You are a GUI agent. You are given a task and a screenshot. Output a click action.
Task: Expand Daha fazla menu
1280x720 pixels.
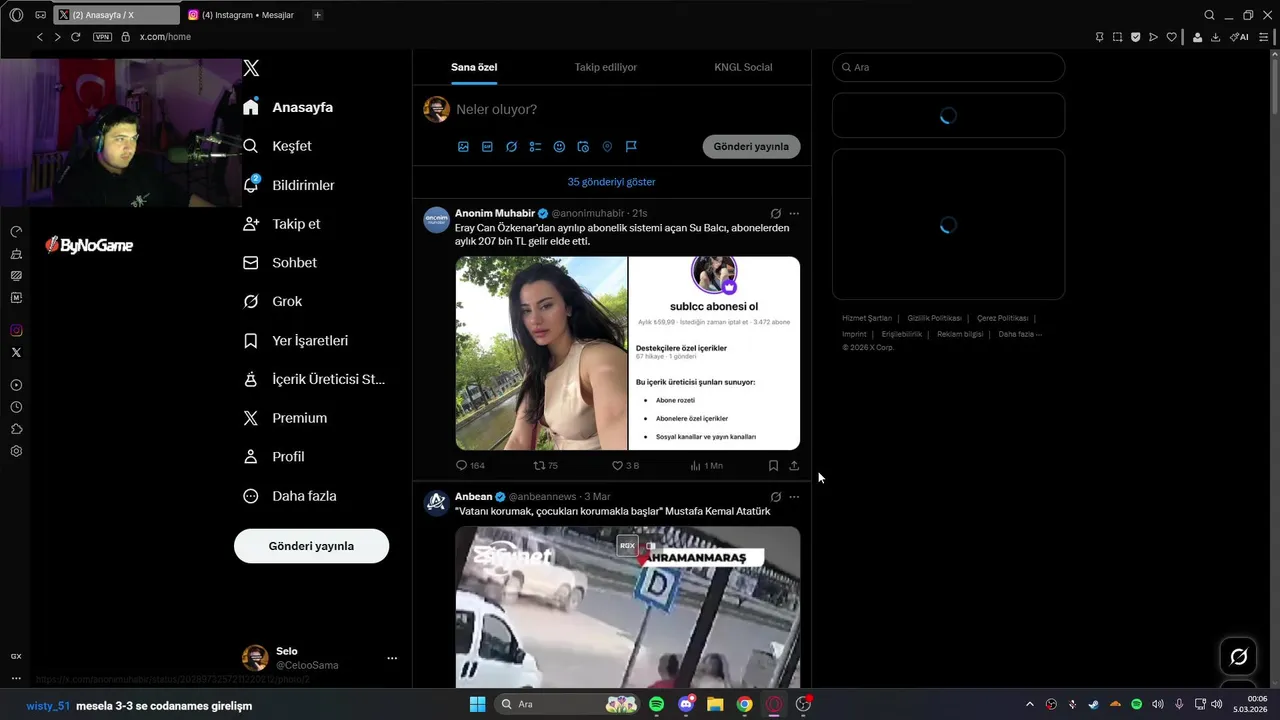(290, 496)
